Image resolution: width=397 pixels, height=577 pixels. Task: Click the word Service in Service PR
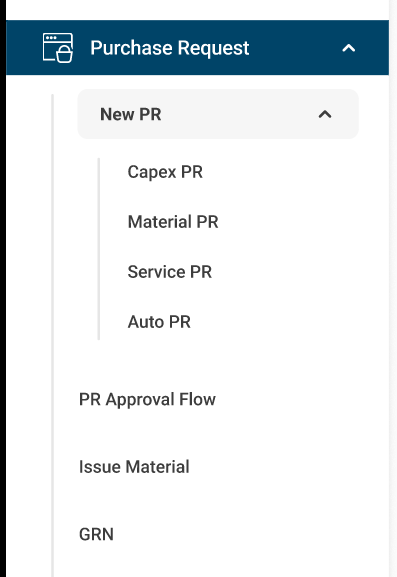click(156, 272)
